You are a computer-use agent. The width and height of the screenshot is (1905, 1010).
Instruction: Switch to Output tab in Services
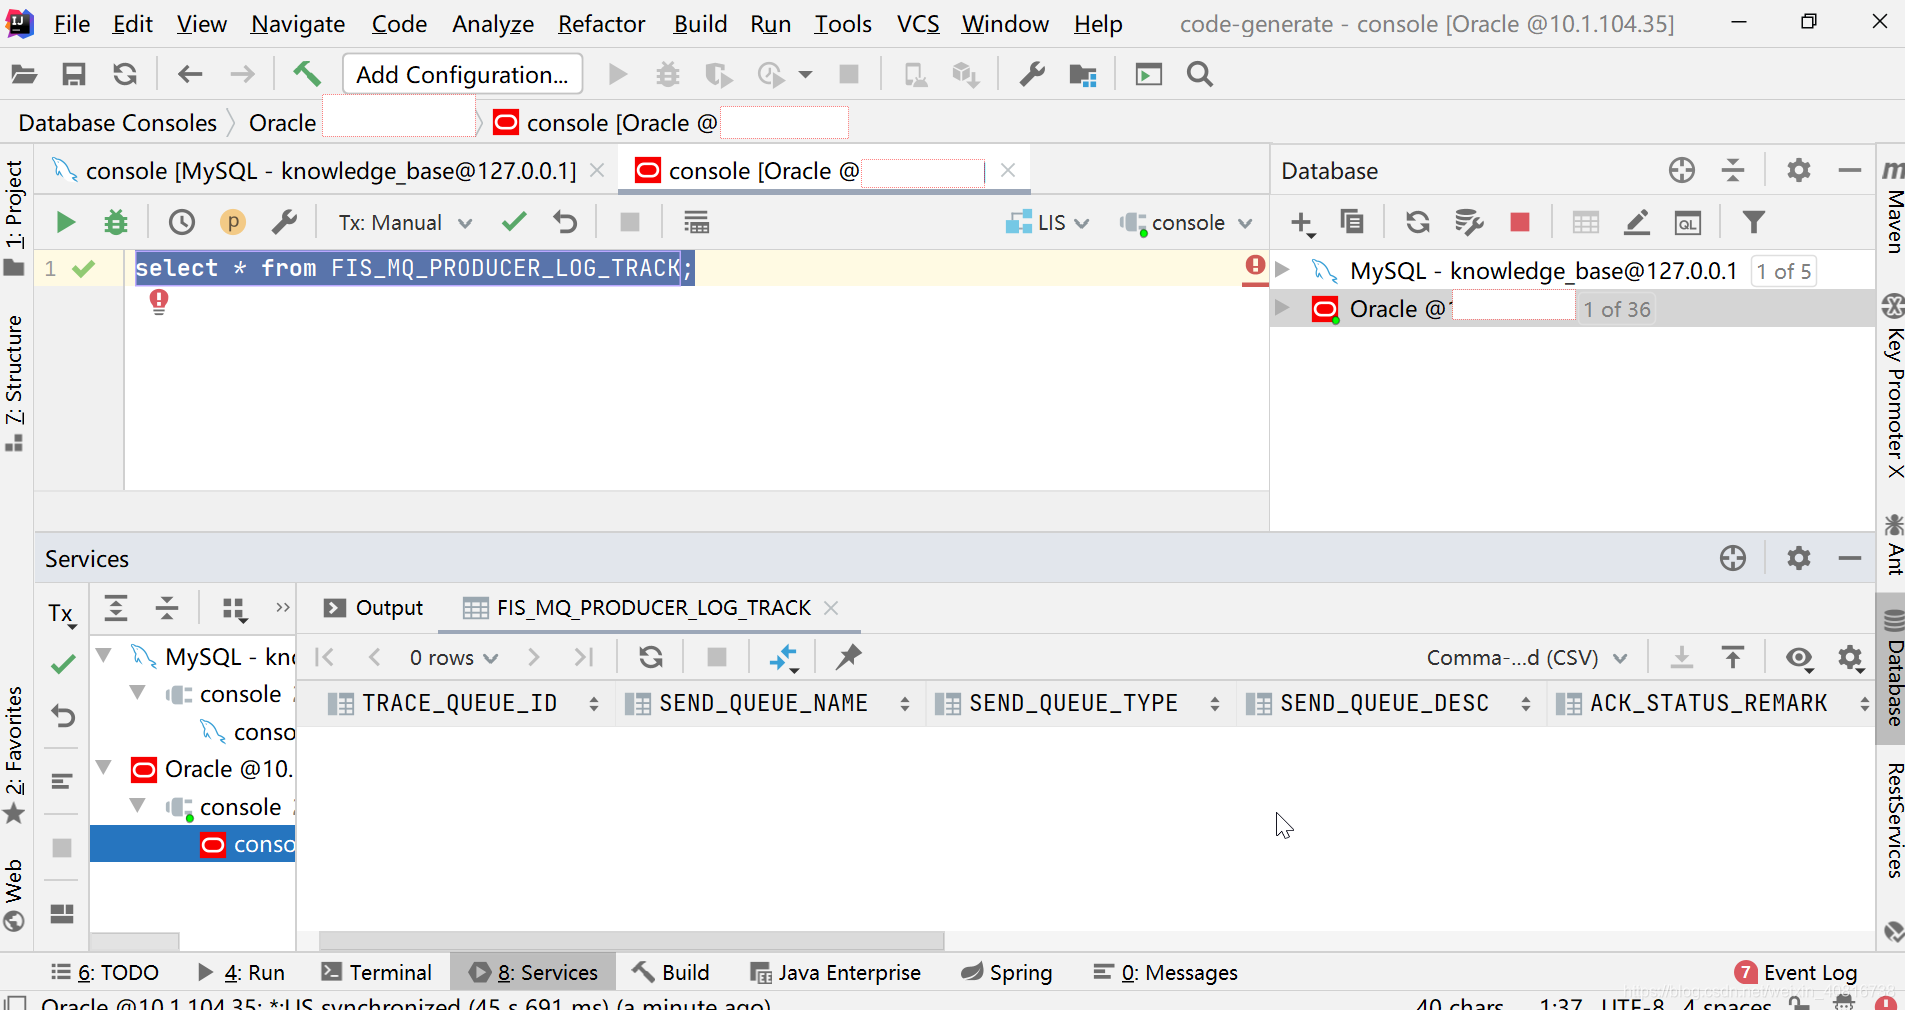374,608
